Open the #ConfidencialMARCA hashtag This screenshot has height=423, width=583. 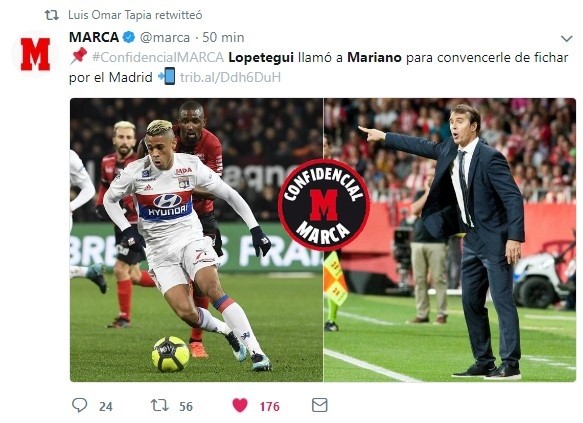(158, 57)
